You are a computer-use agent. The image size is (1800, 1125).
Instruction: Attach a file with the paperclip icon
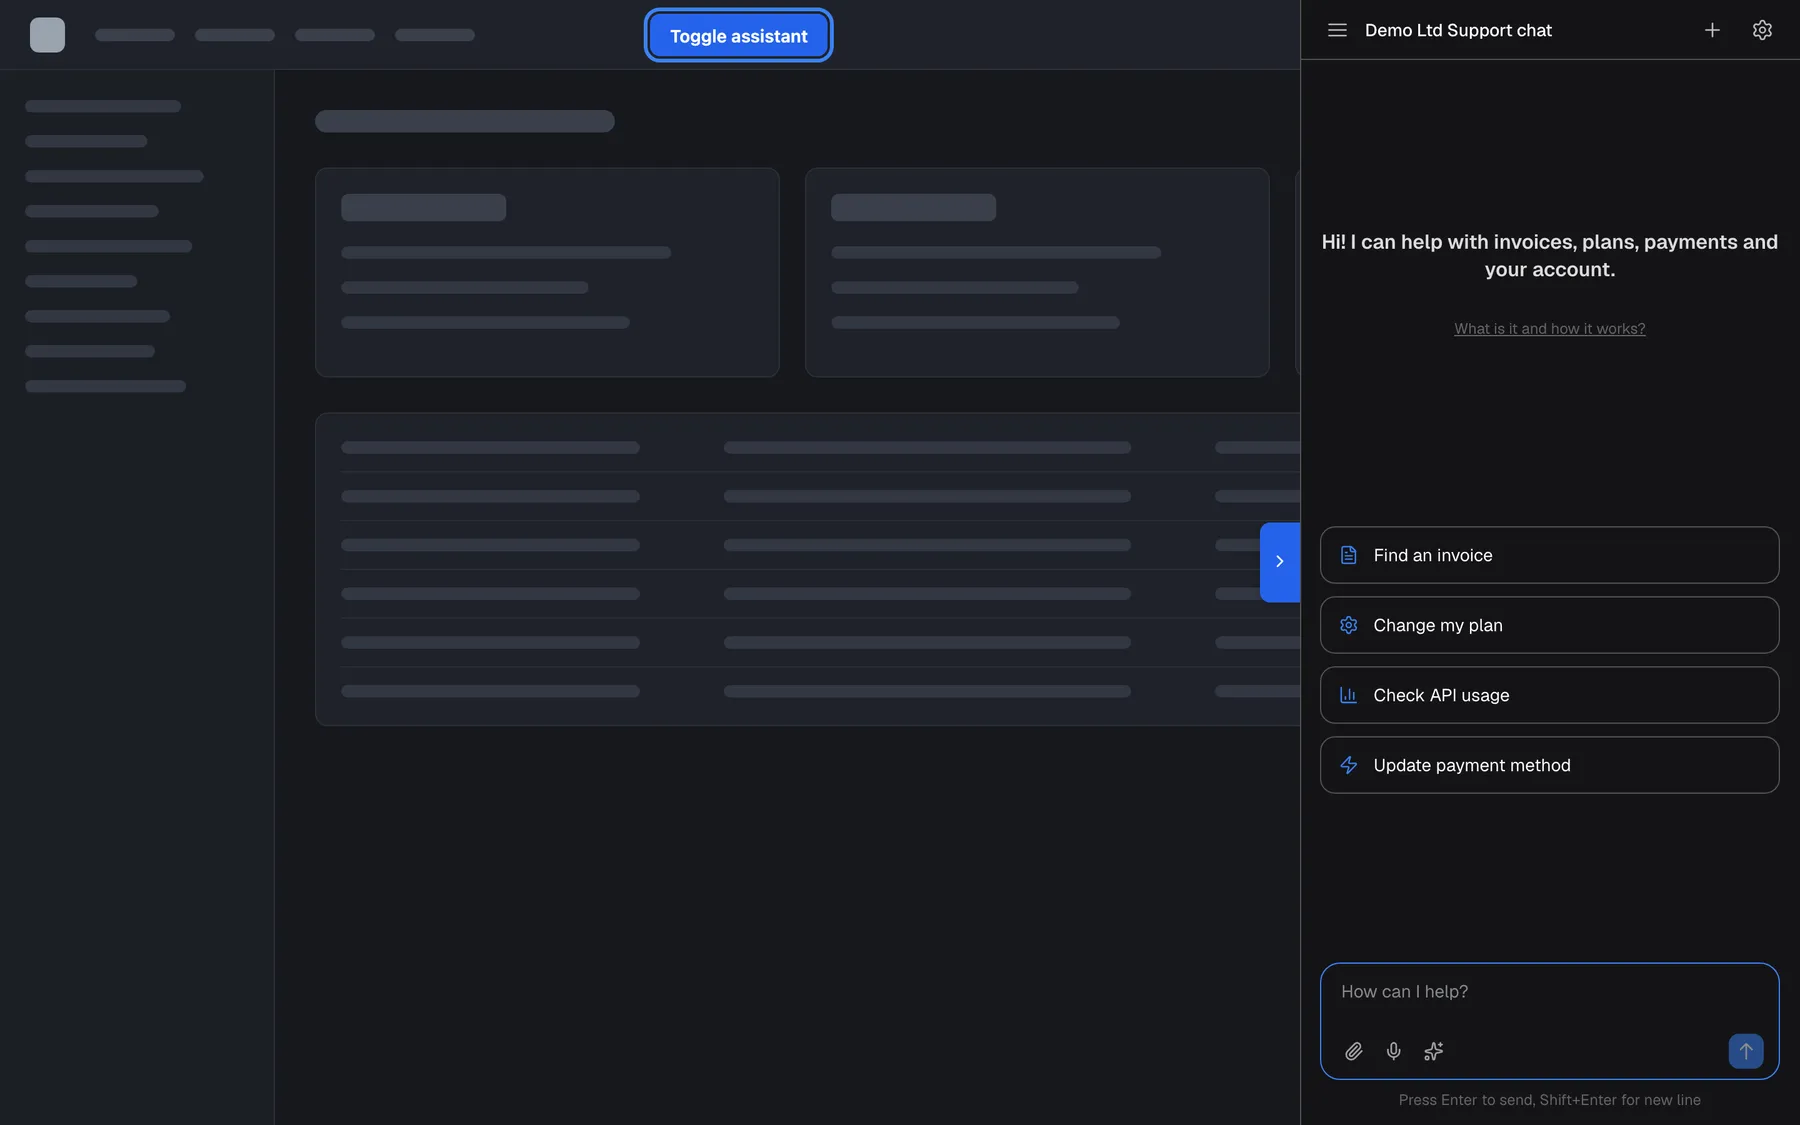(x=1353, y=1051)
